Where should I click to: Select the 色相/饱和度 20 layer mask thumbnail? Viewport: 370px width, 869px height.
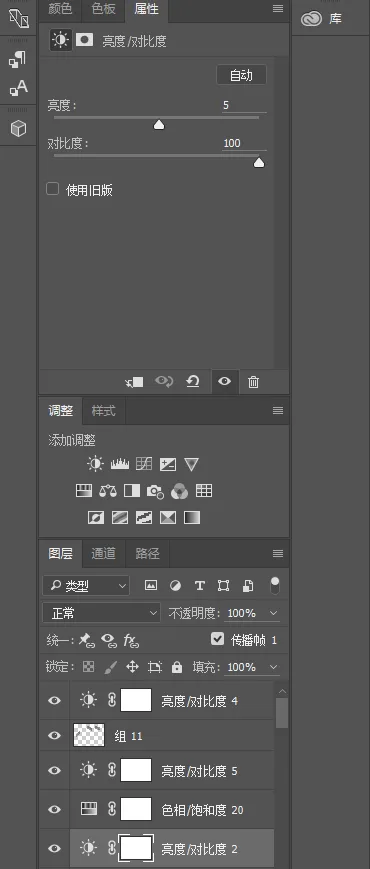pyautogui.click(x=136, y=810)
